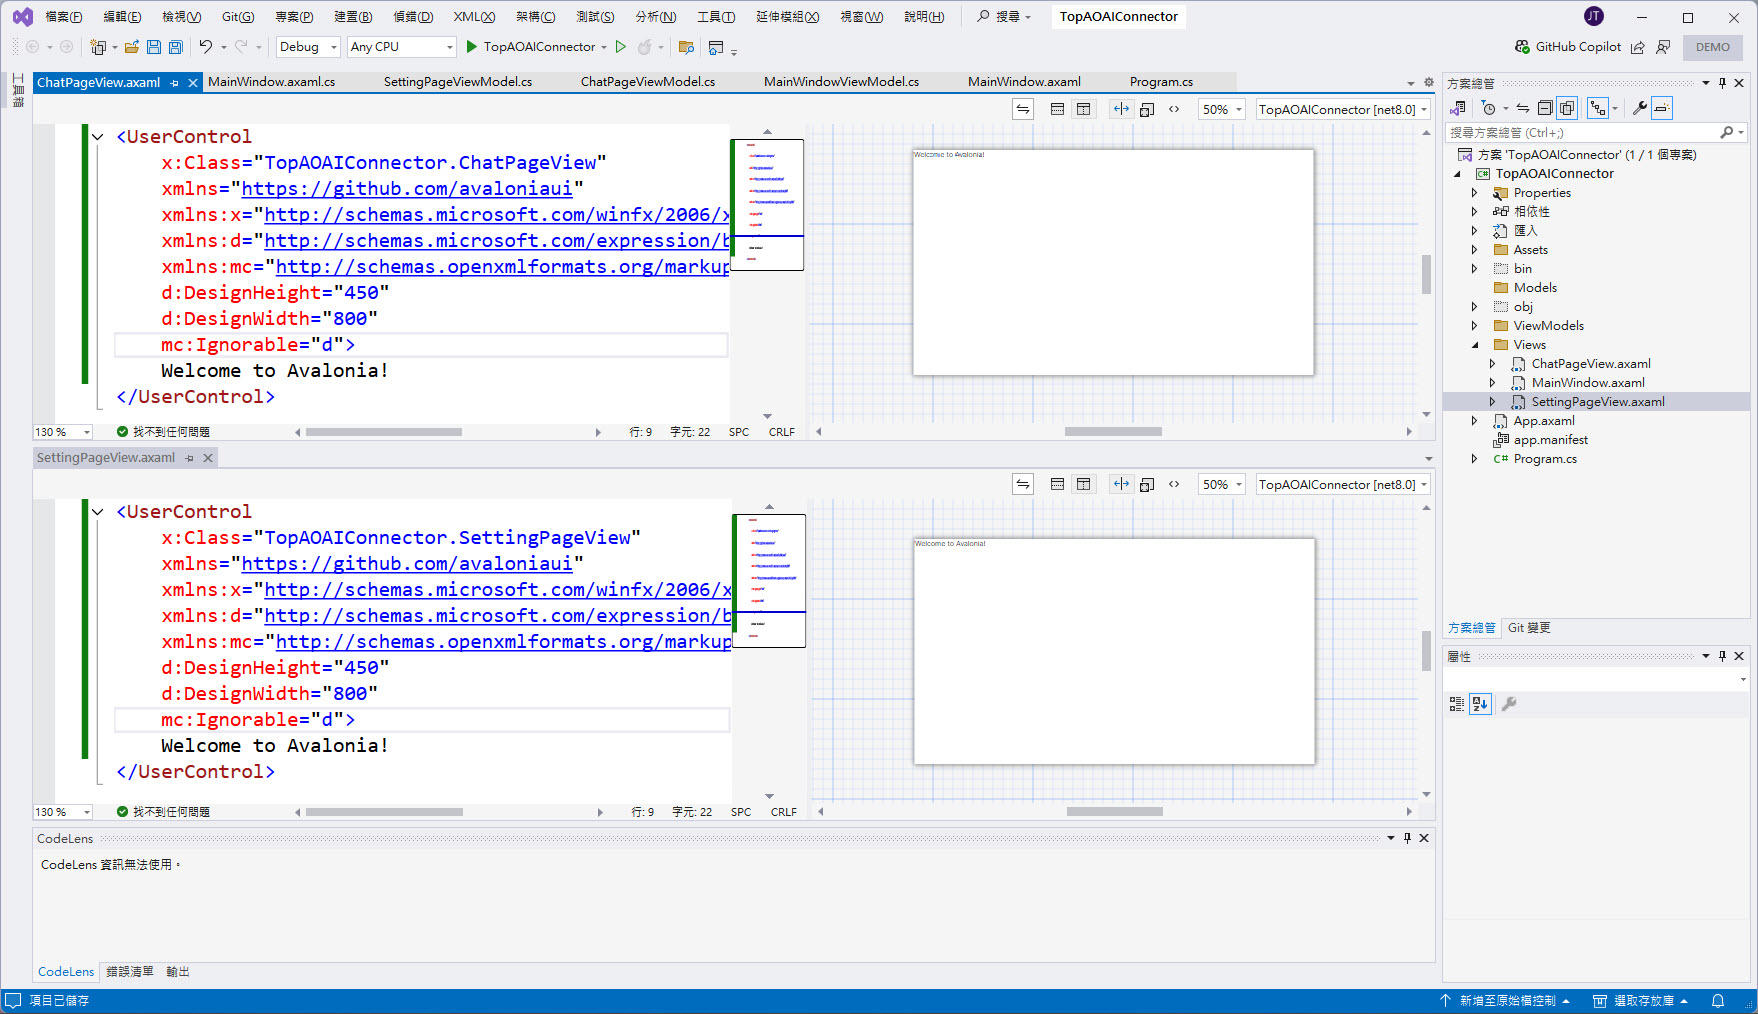This screenshot has height=1014, width=1758.
Task: Open 130 % editor zoom dropdown in top editor
Action: [x=63, y=432]
